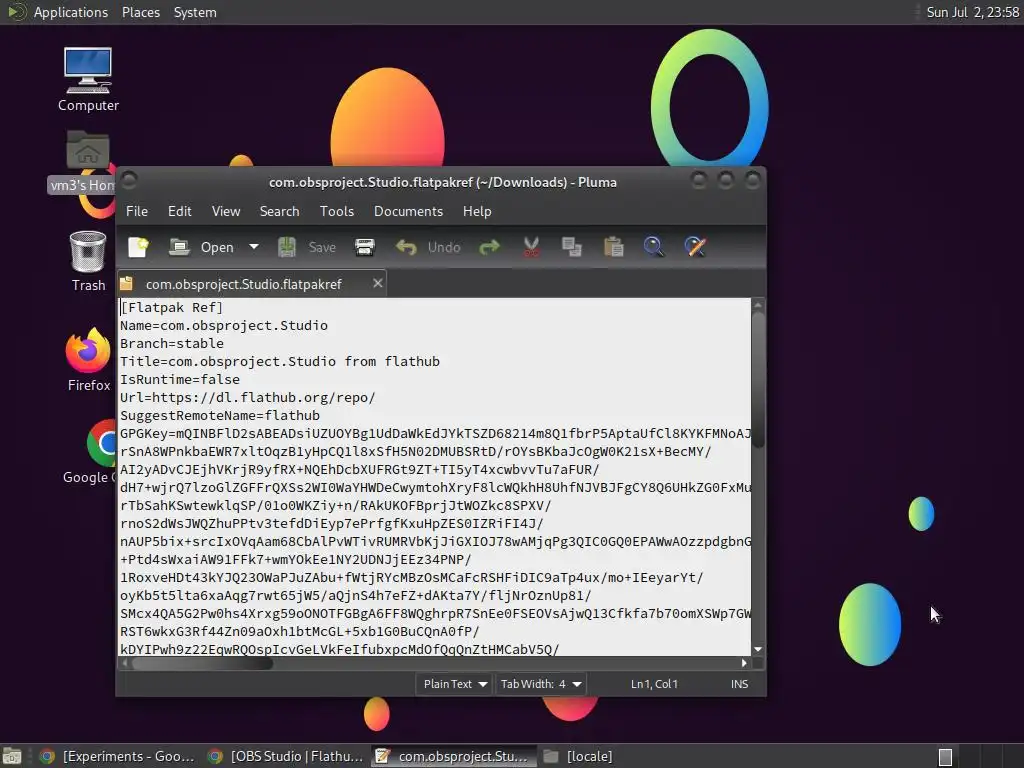Image resolution: width=1024 pixels, height=768 pixels.
Task: Switch to Experiments Google Chrome taskbar window
Action: (117, 756)
